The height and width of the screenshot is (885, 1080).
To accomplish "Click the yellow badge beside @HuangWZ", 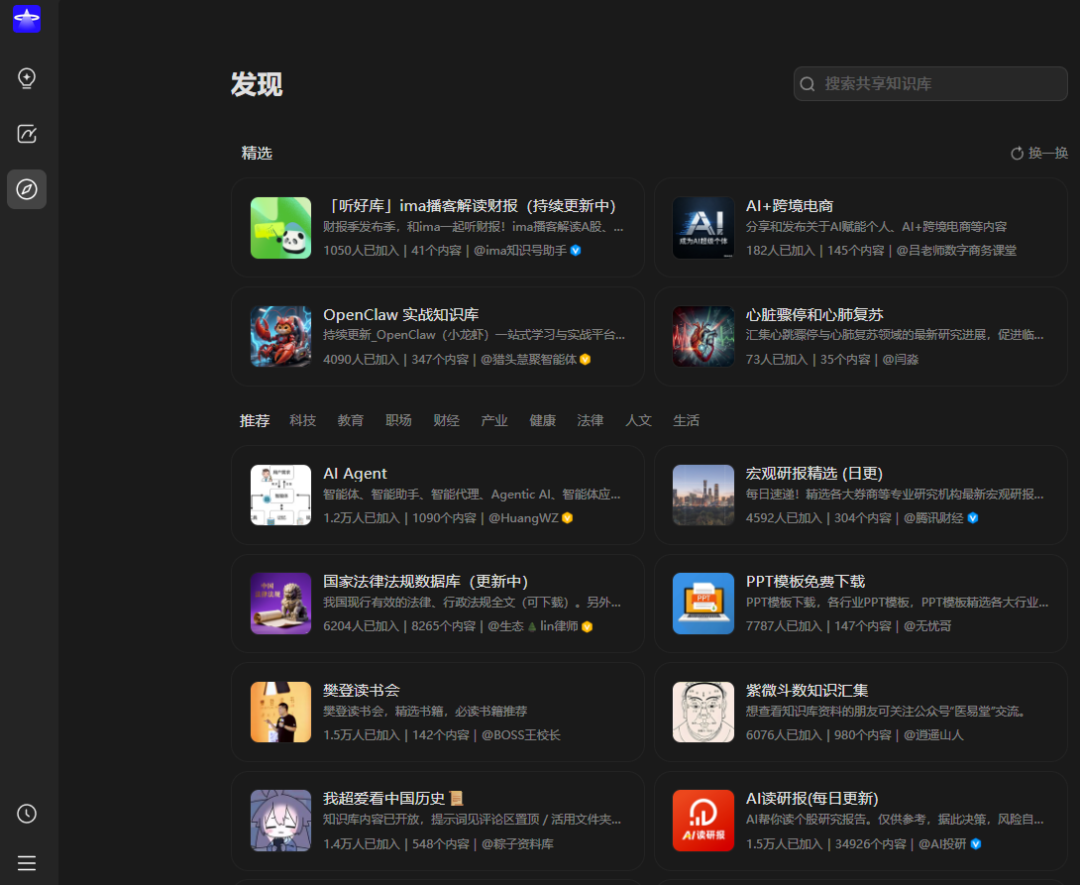I will tap(566, 518).
